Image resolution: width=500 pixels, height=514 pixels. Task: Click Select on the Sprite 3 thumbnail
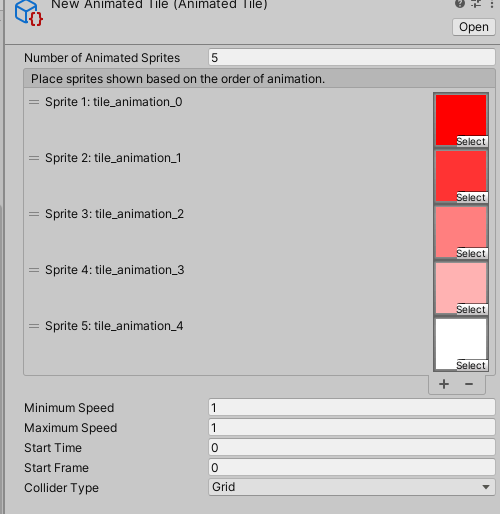tap(471, 254)
